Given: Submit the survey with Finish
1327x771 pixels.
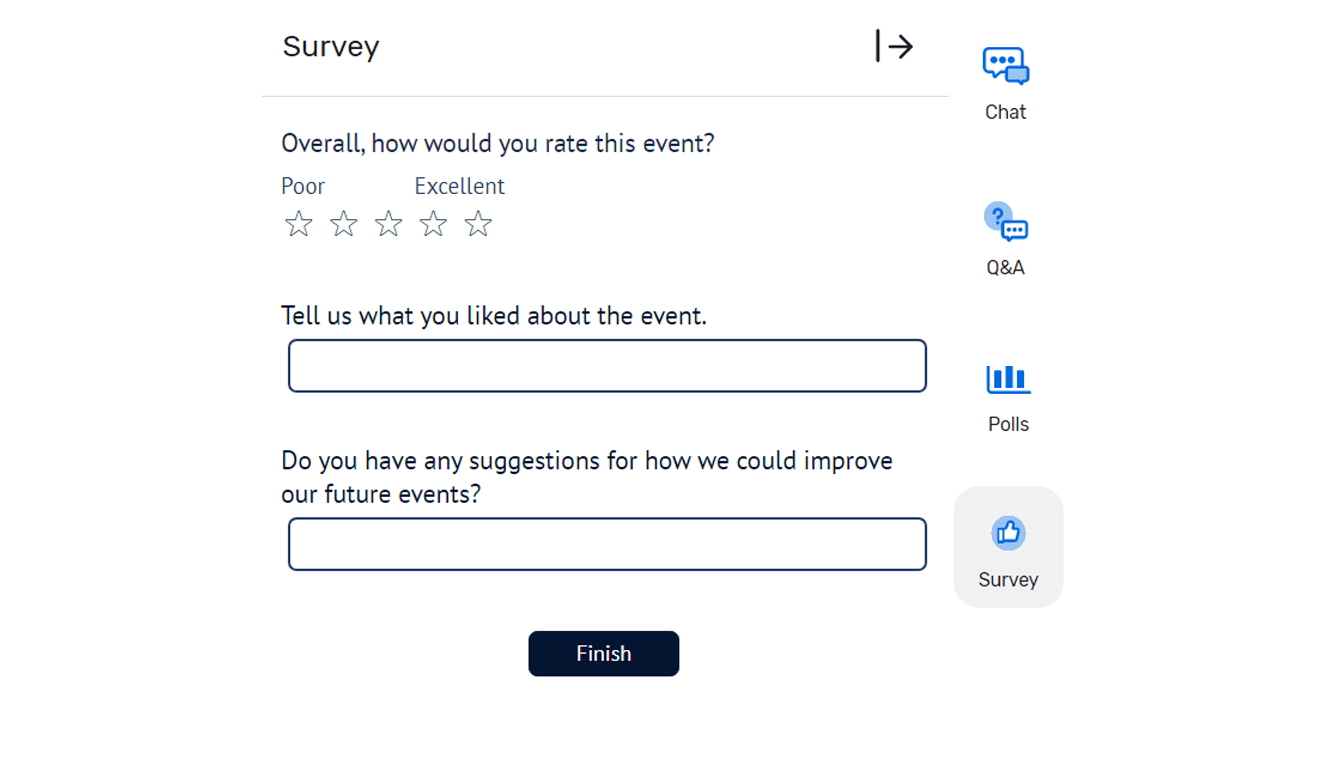Looking at the screenshot, I should tap(603, 653).
